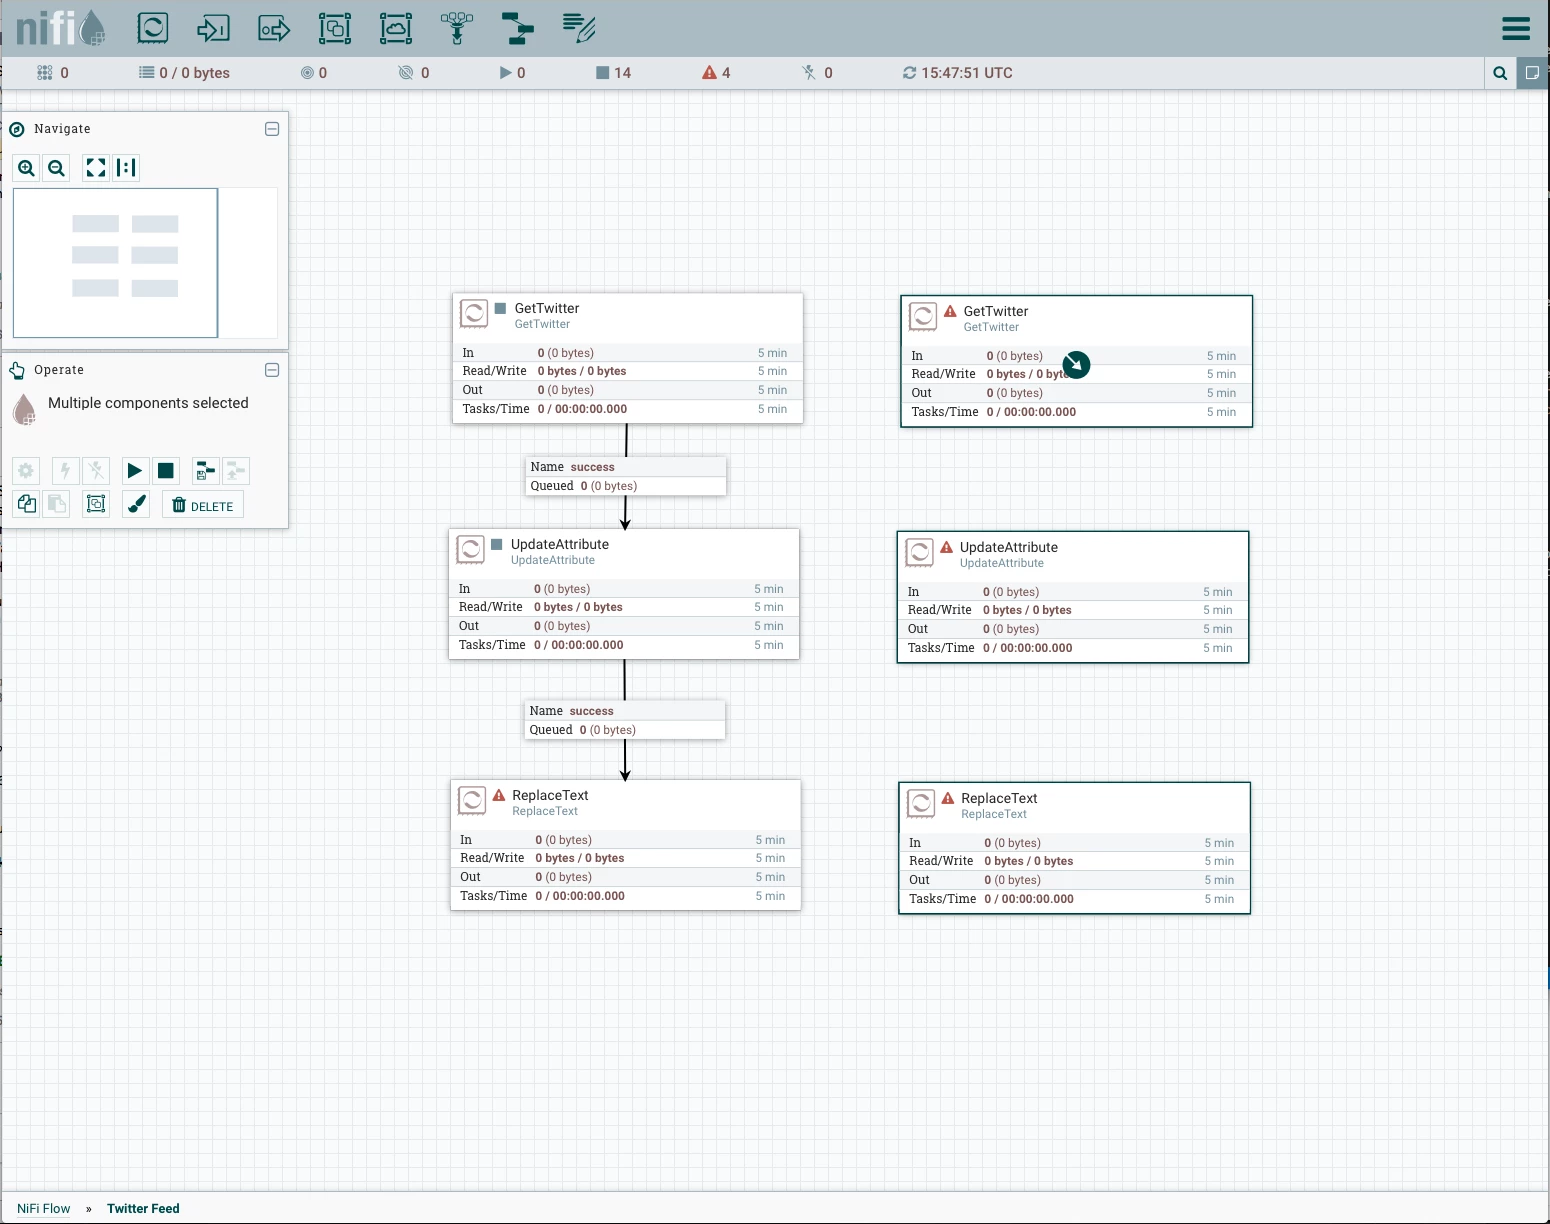Select the Label component icon
This screenshot has width=1550, height=1224.
pyautogui.click(x=579, y=28)
